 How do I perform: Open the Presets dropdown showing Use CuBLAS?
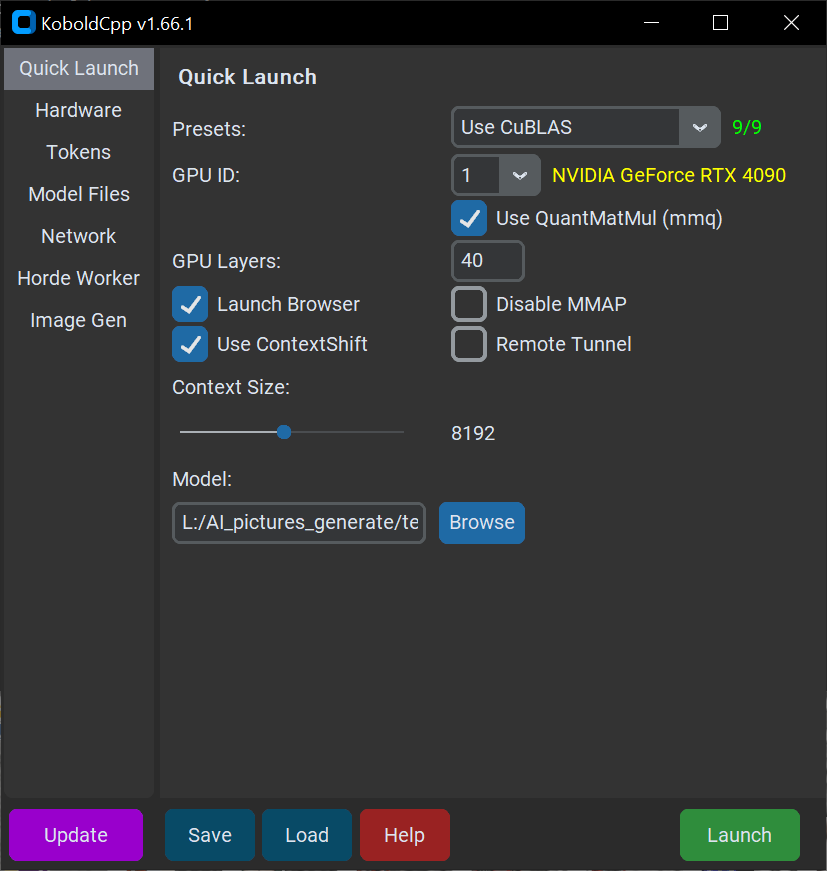585,127
